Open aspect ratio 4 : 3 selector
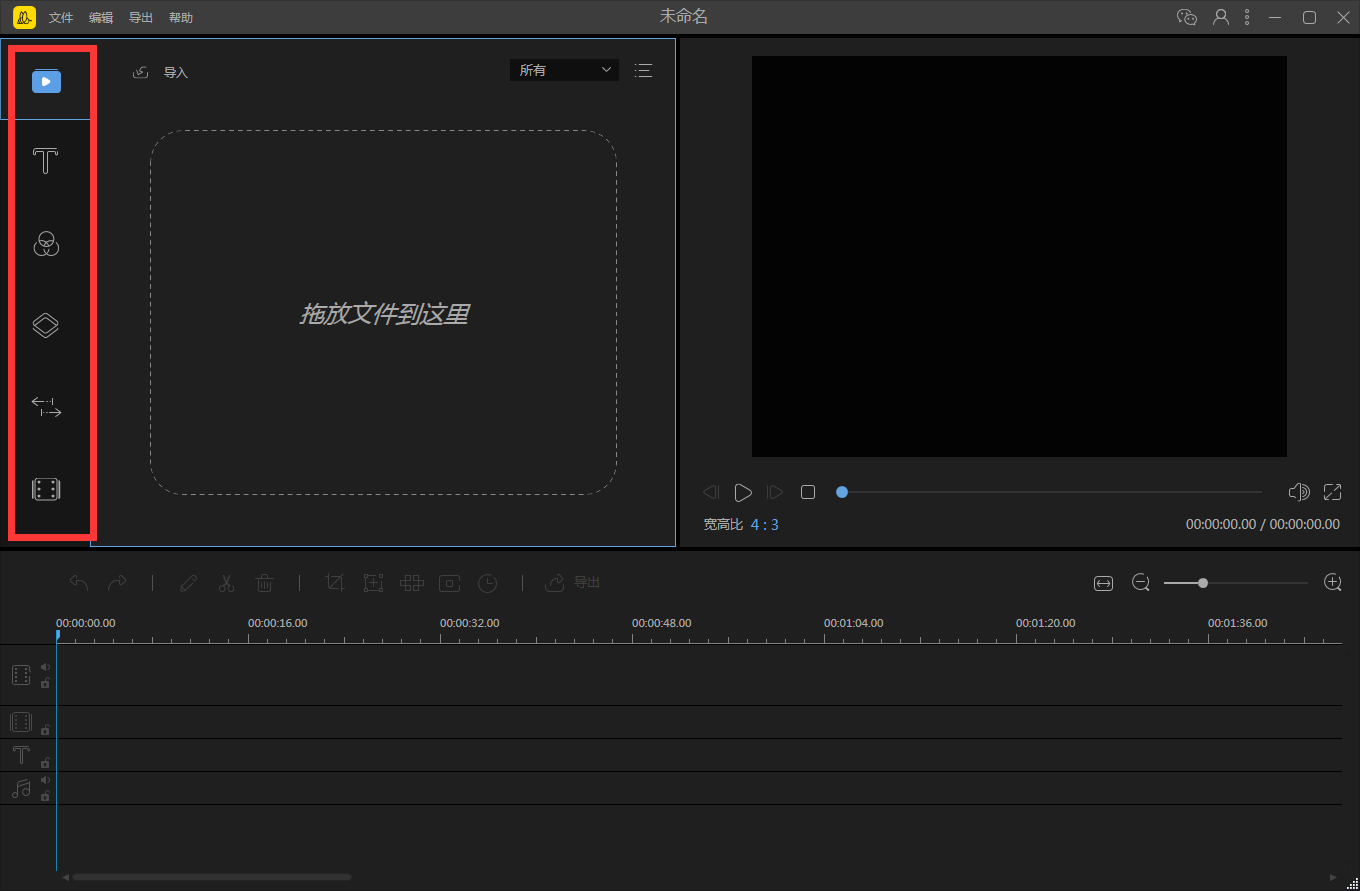This screenshot has width=1360, height=891. pyautogui.click(x=765, y=524)
